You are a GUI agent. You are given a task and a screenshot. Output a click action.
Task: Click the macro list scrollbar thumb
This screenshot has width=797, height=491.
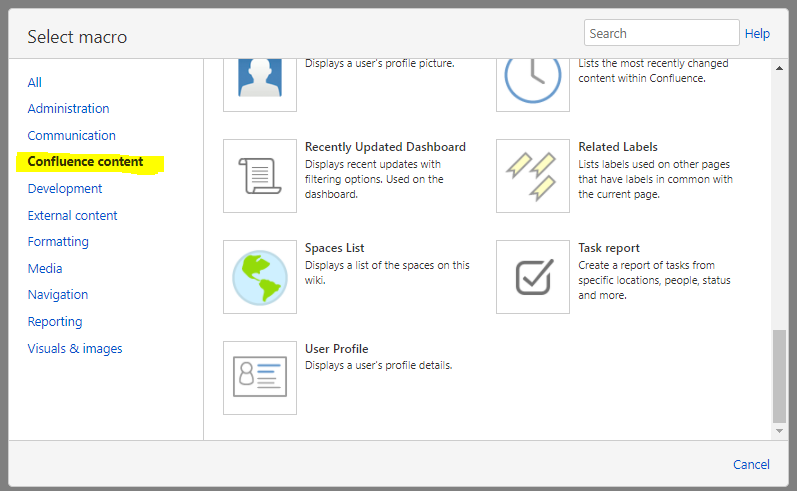(779, 376)
